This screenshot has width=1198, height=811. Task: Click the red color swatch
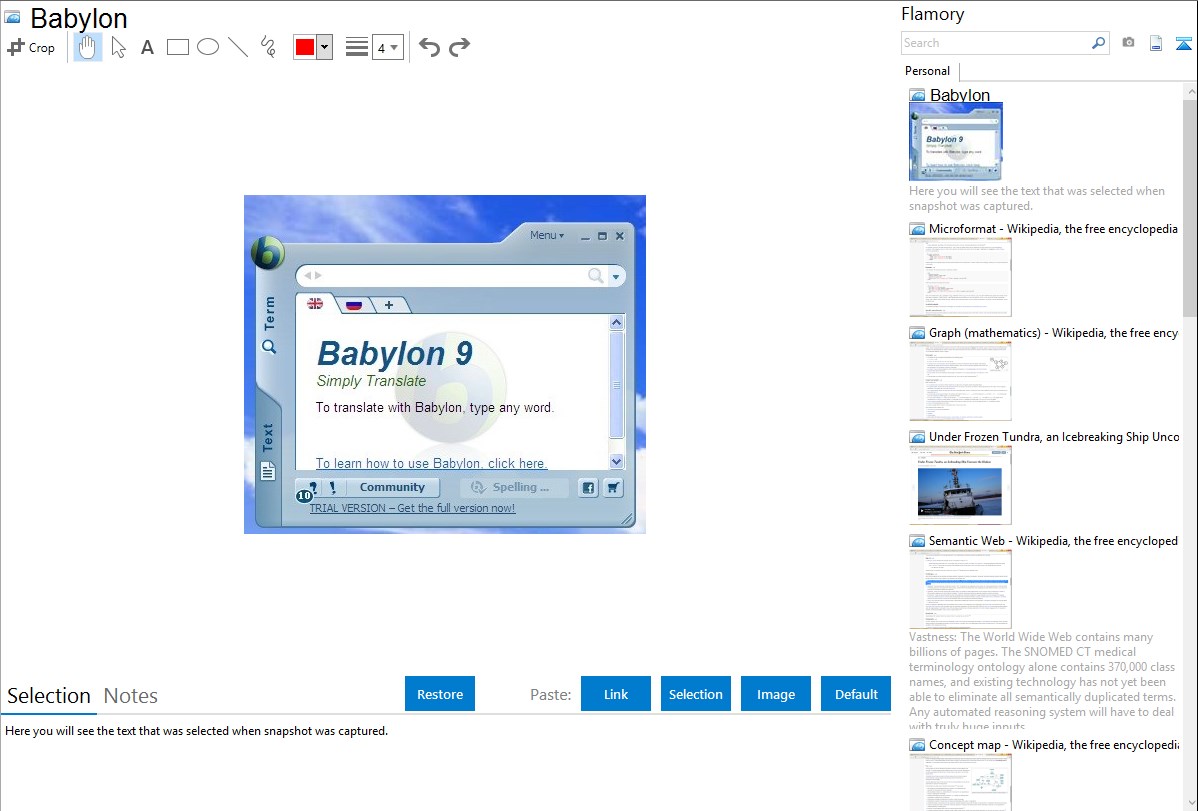304,47
